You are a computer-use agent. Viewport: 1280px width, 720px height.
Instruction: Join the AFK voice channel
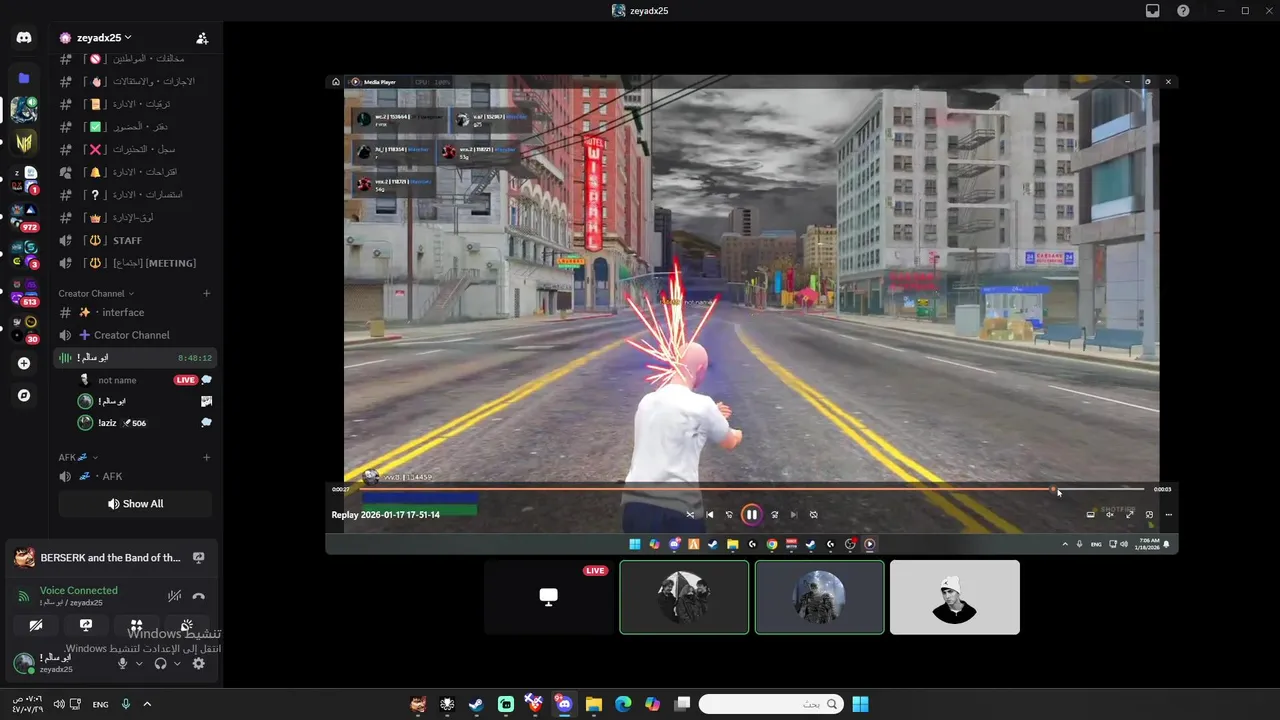click(x=134, y=476)
